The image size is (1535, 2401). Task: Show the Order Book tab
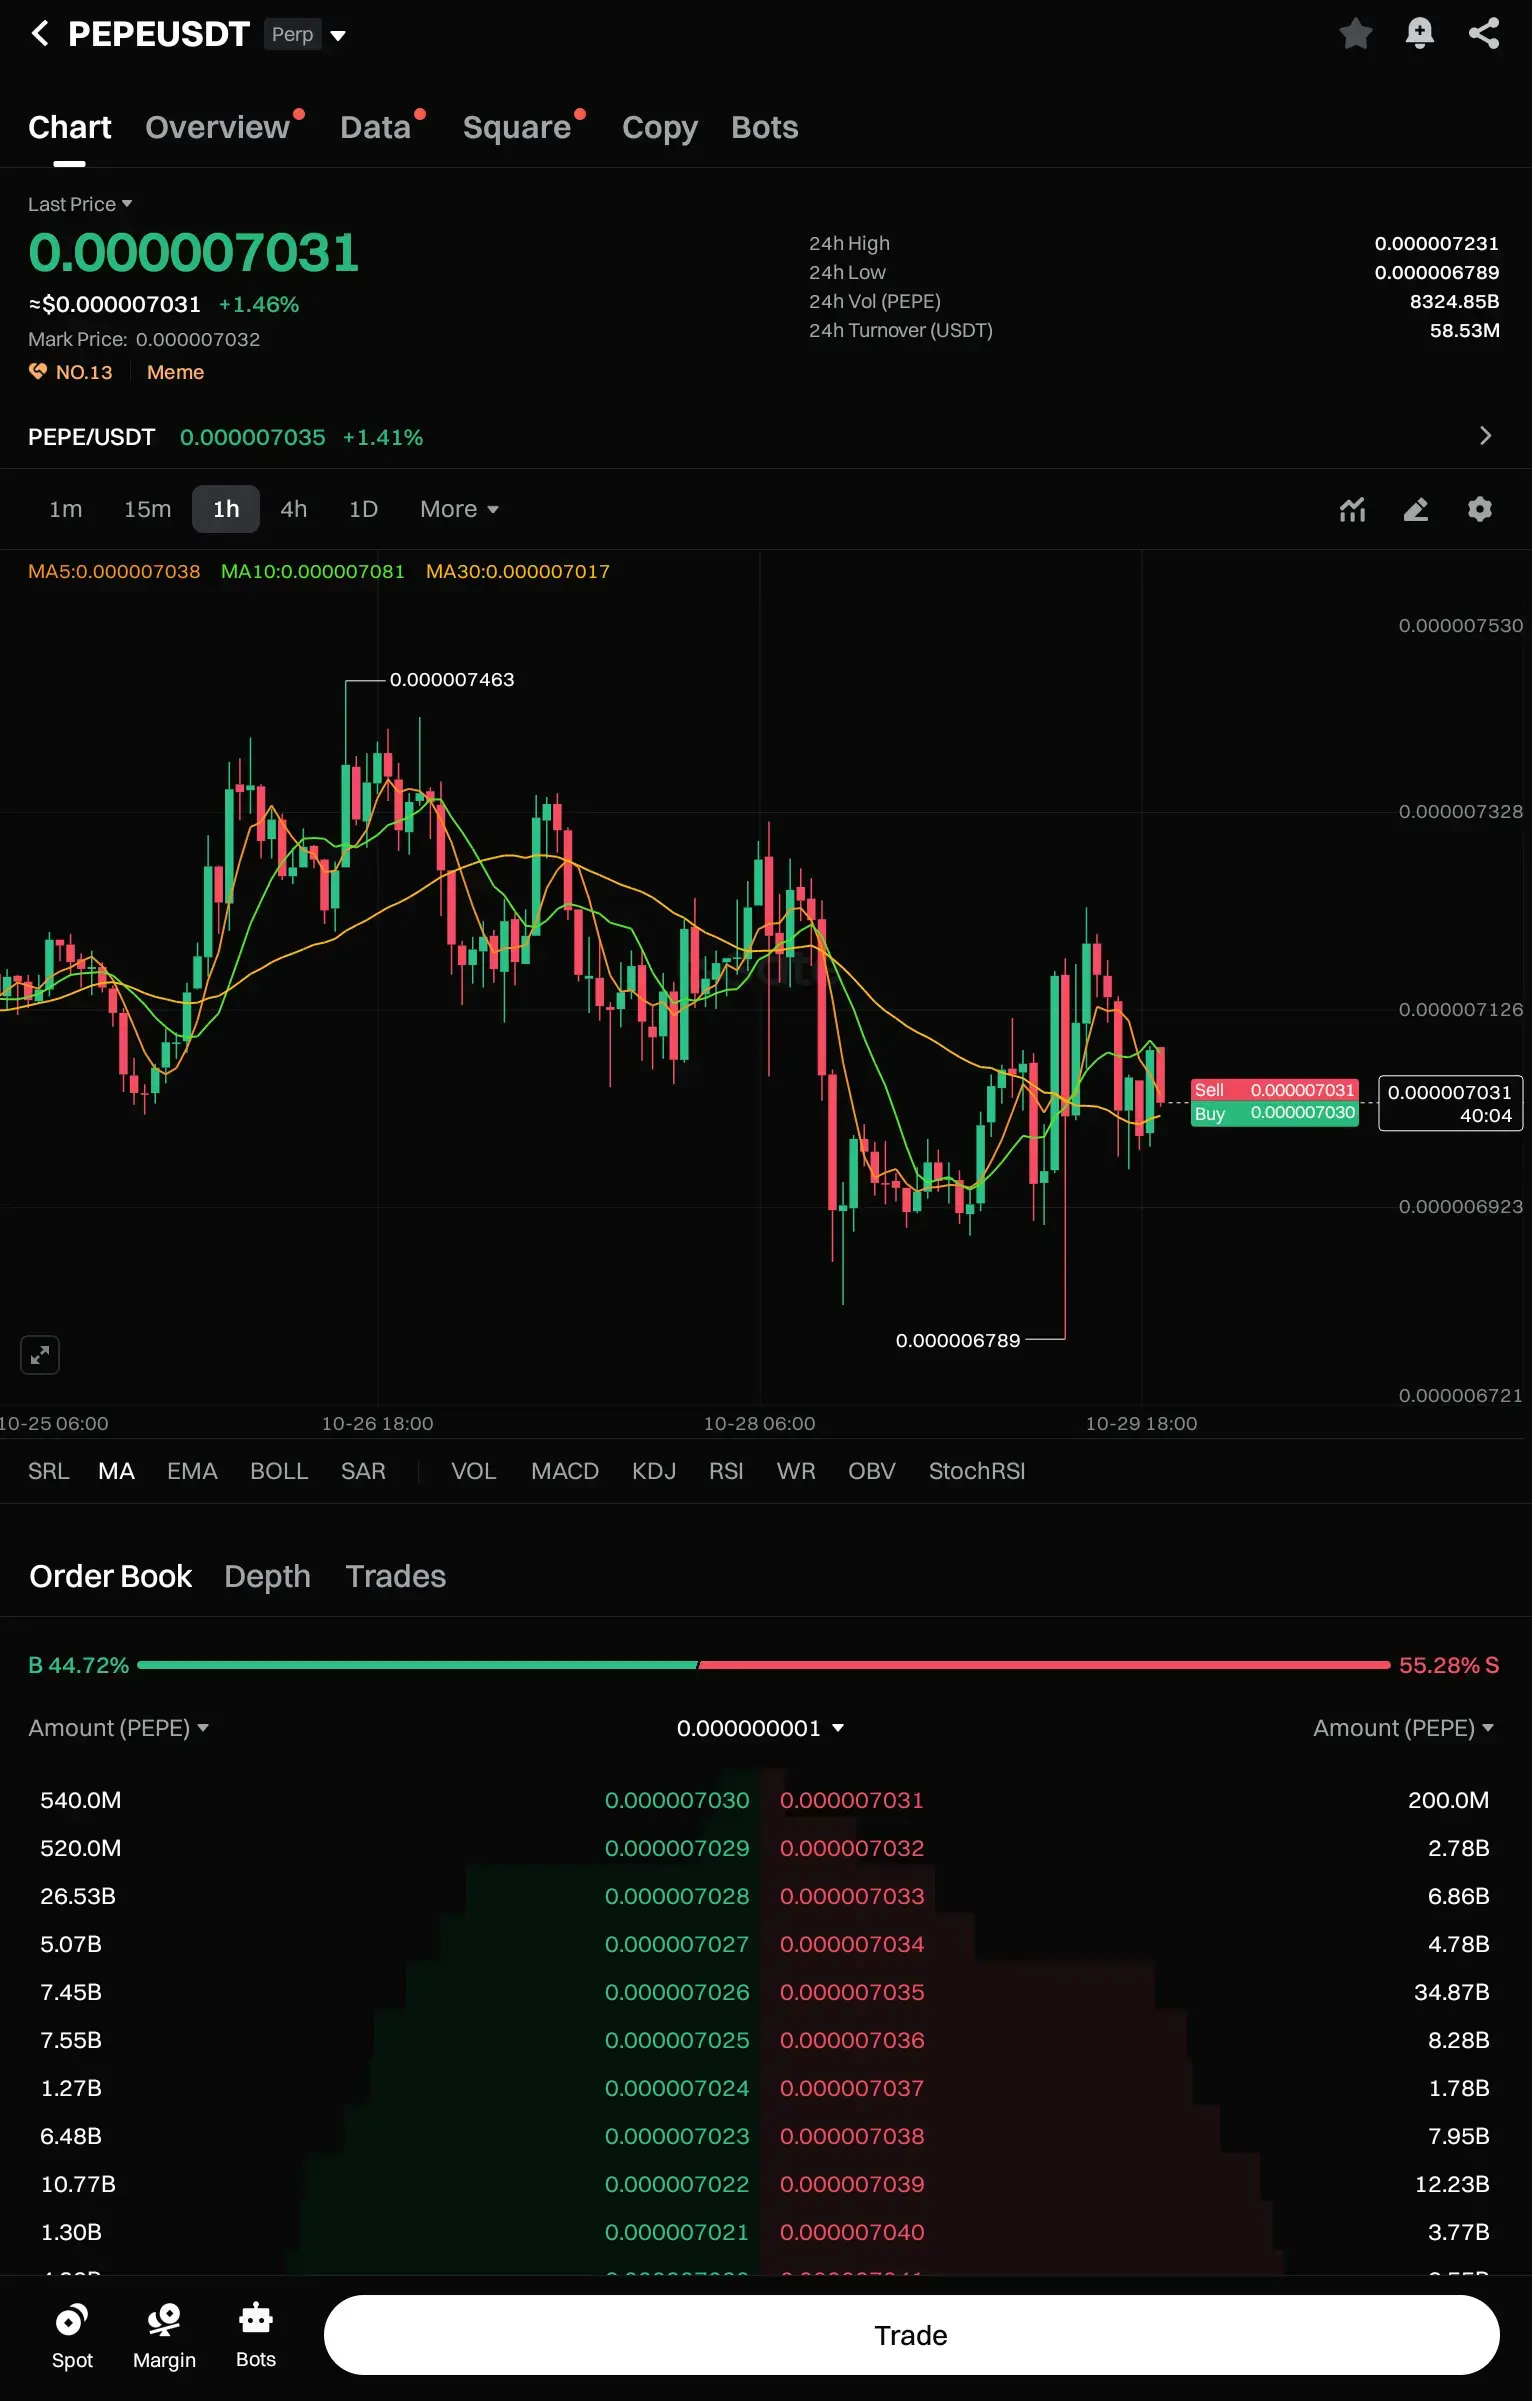[x=110, y=1576]
